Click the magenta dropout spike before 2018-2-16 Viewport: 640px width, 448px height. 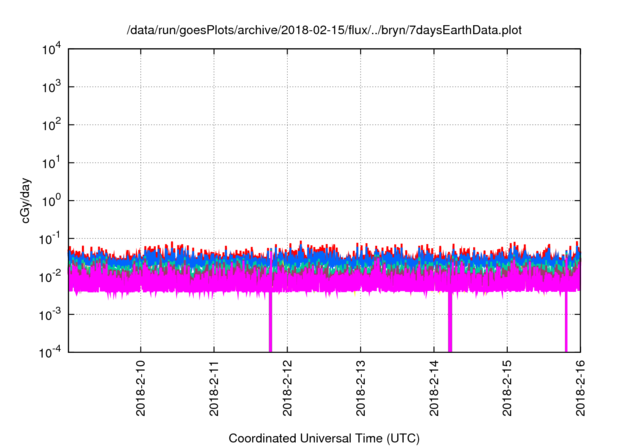pos(566,322)
